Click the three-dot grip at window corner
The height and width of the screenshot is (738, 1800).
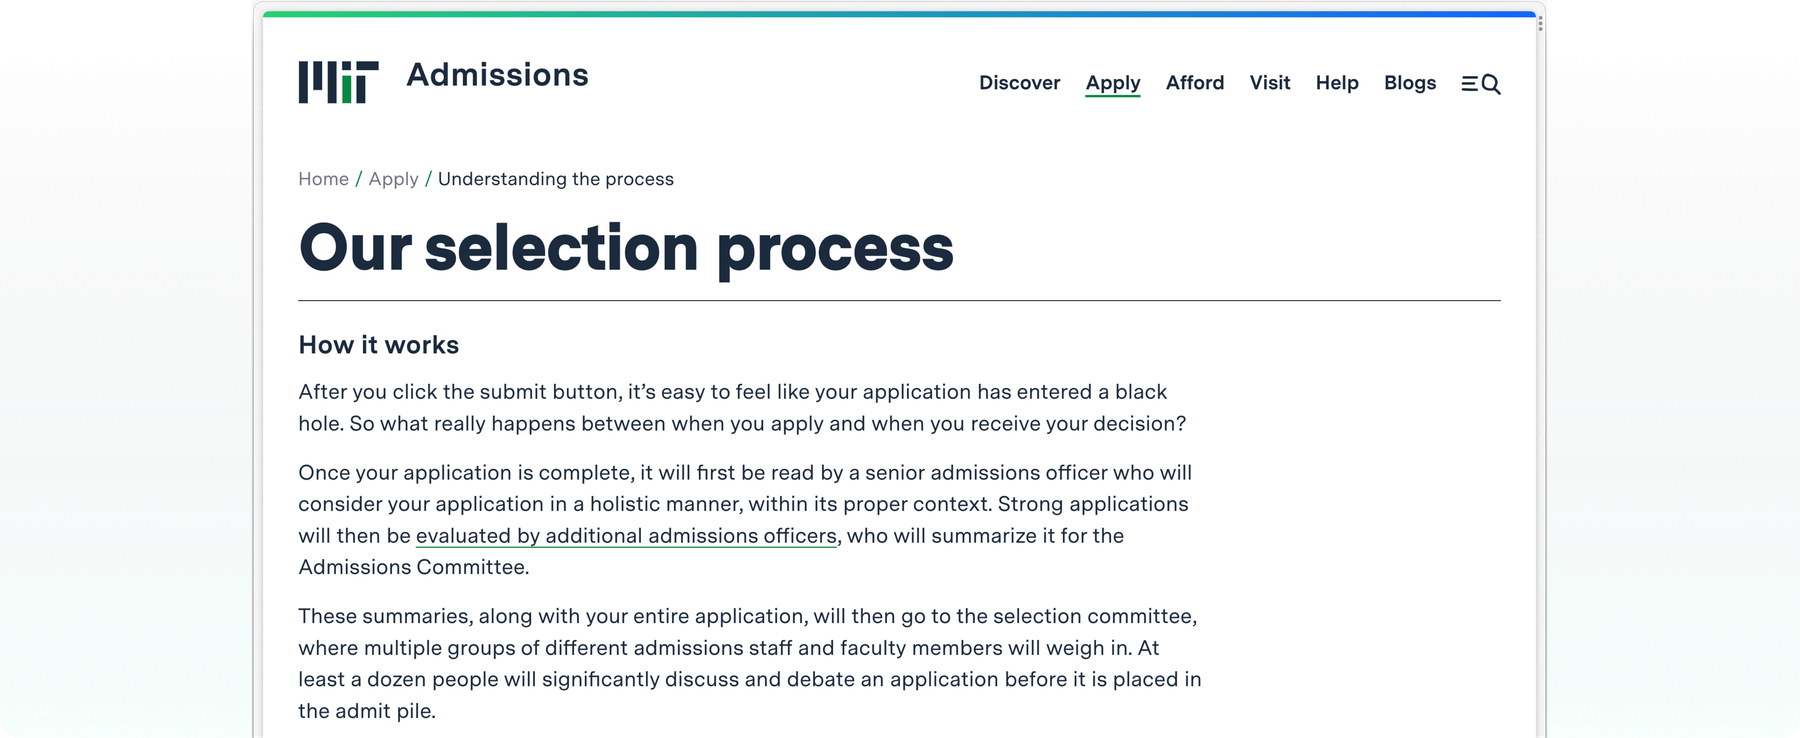pos(1540,23)
